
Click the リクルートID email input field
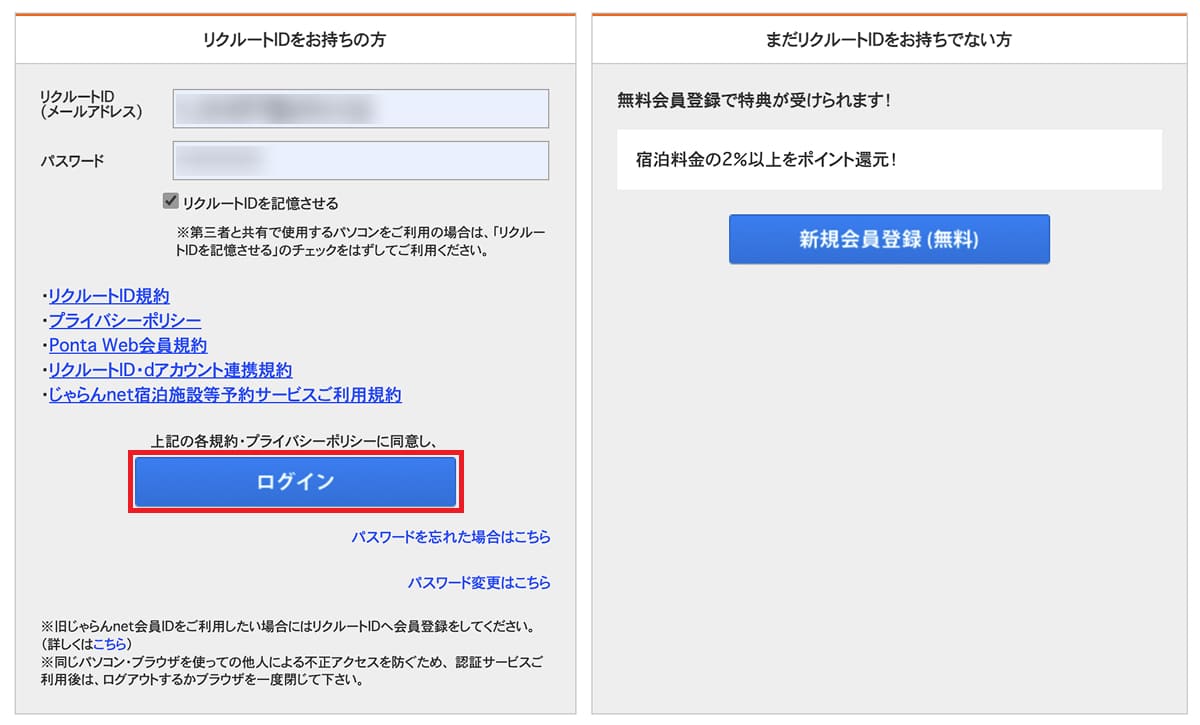coord(361,108)
